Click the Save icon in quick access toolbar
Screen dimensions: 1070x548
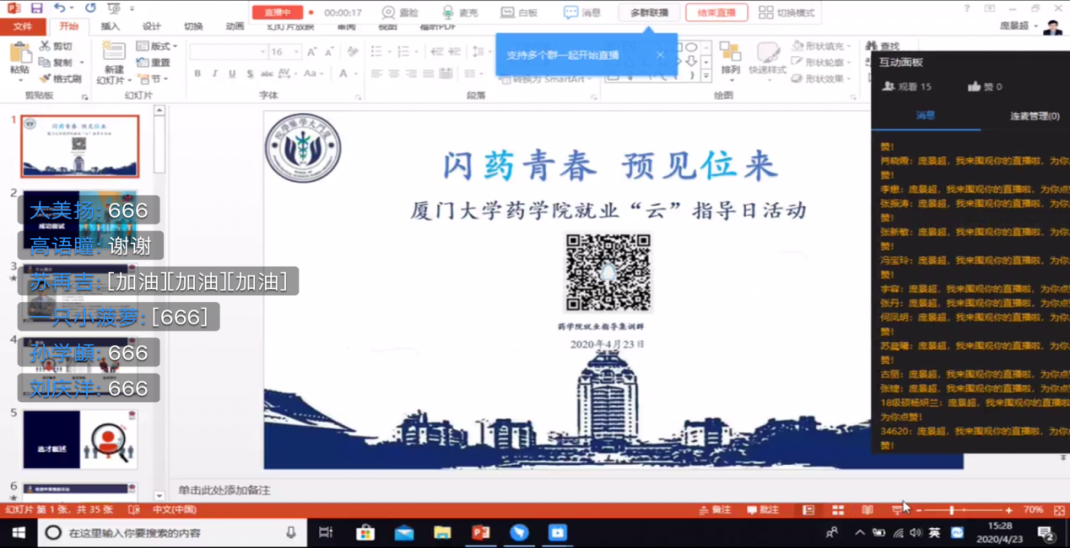coord(36,8)
